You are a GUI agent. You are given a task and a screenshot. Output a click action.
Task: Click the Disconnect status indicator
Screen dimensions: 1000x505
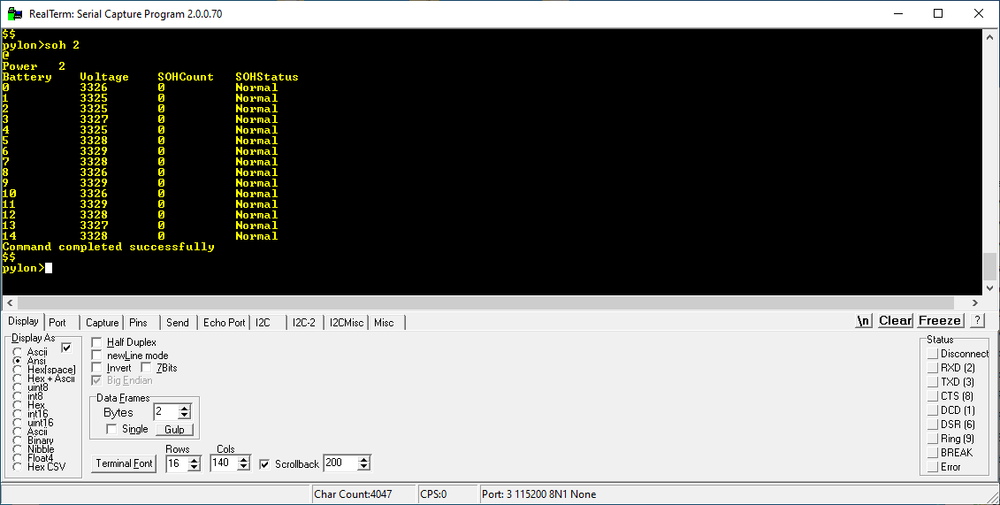coord(933,354)
